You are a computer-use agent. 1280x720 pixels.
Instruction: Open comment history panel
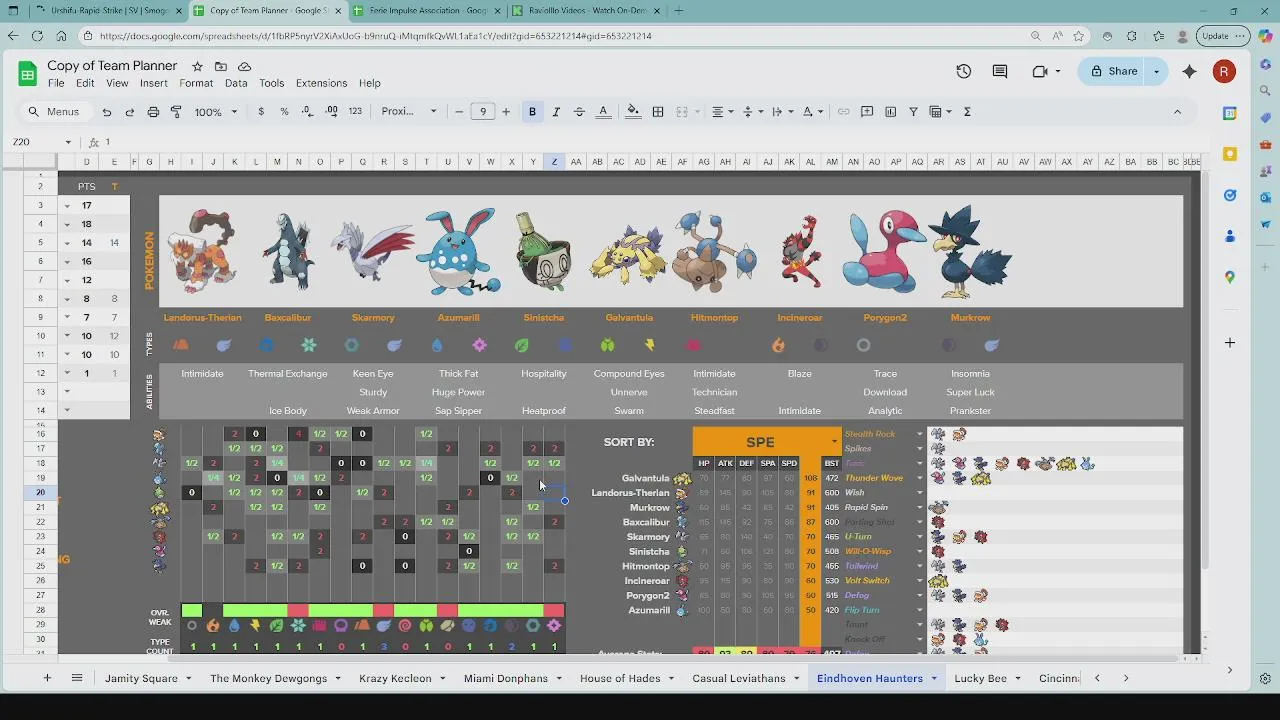(x=1000, y=71)
